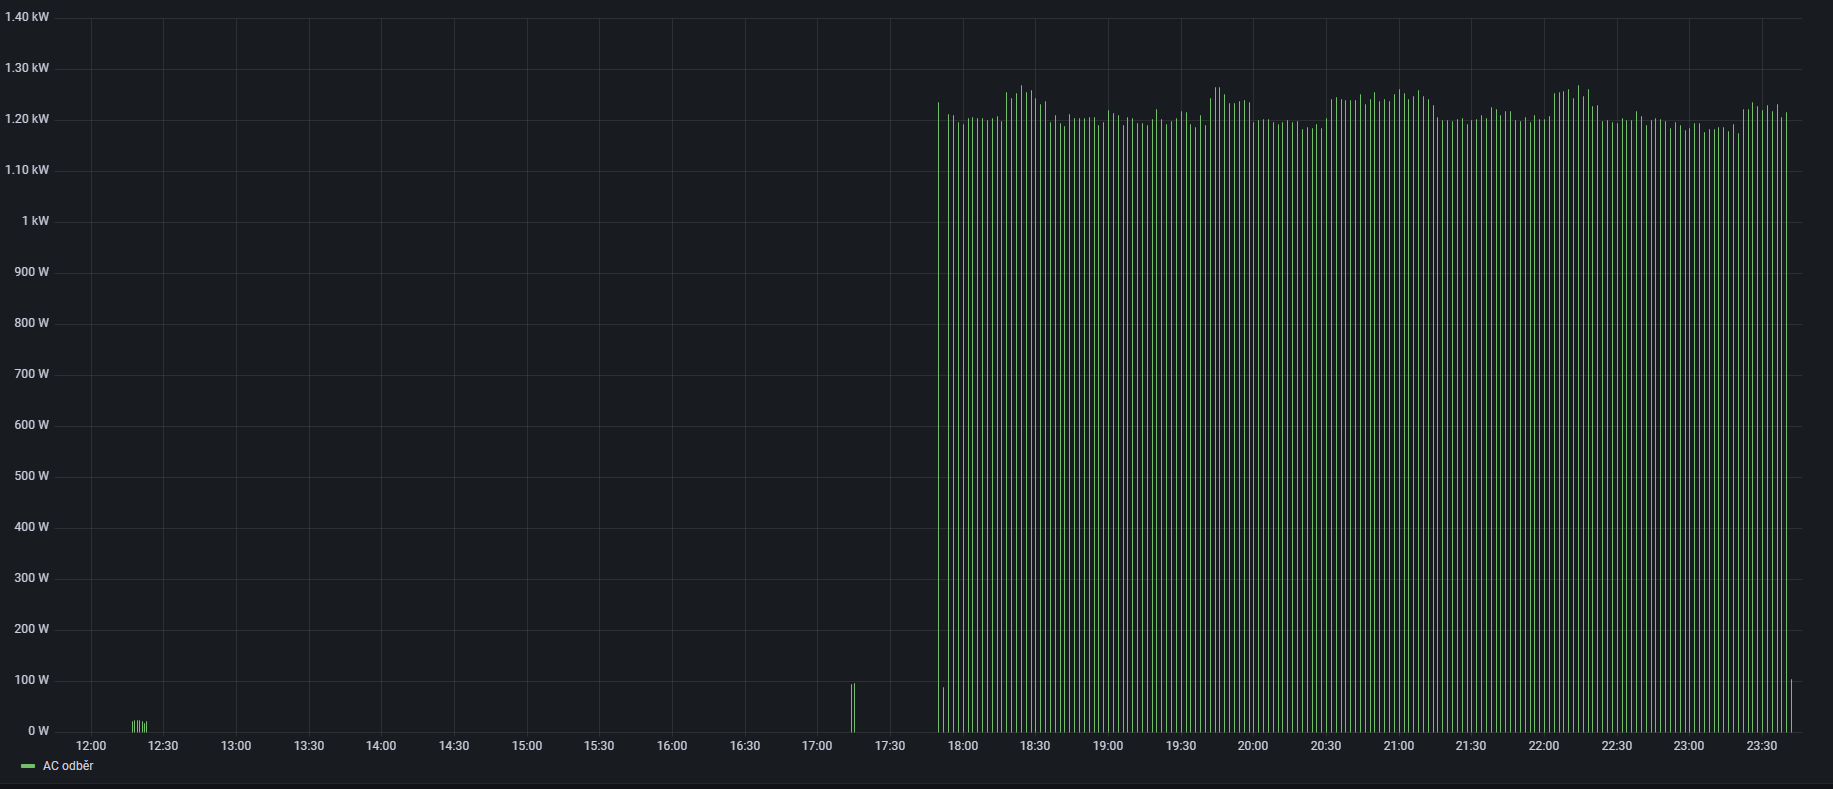Click the 18:30 time axis label
The image size is (1833, 789).
pyautogui.click(x=1035, y=746)
